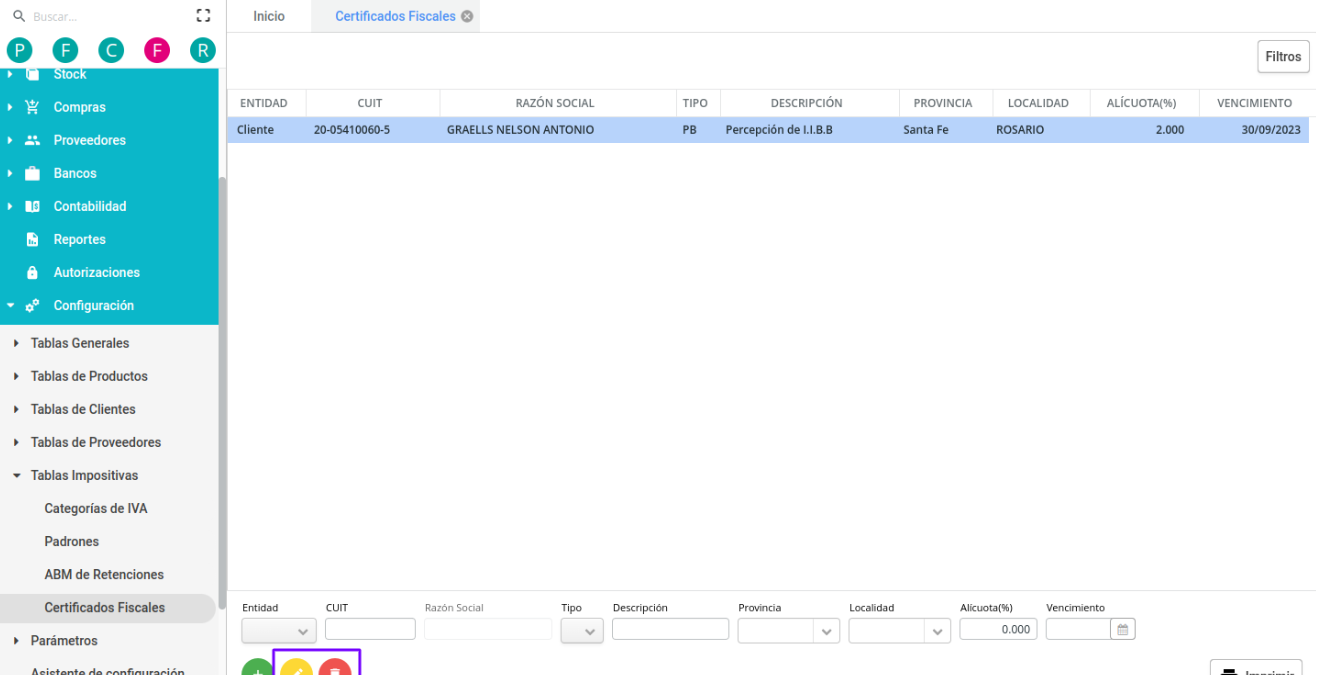Expand the Compras menu arrow
Viewport: 1319px width, 675px height.
coord(10,107)
